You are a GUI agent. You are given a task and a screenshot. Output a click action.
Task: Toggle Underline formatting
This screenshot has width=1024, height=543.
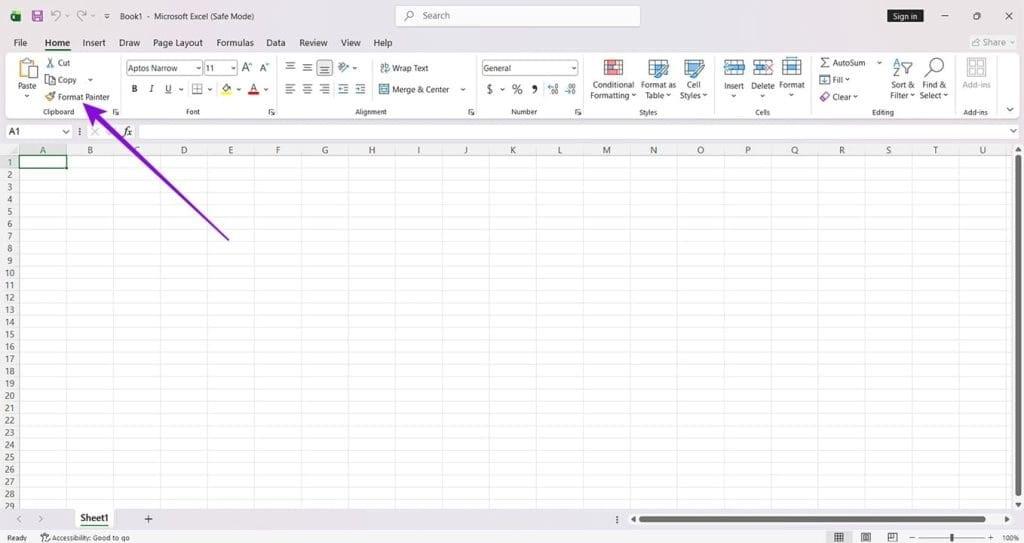coord(168,89)
